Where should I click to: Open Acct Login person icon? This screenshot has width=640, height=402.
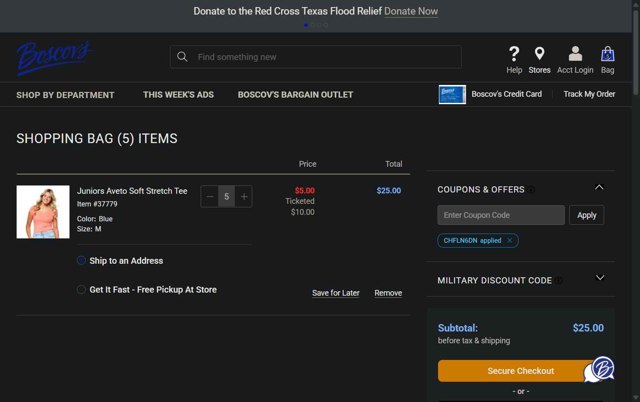click(x=575, y=53)
